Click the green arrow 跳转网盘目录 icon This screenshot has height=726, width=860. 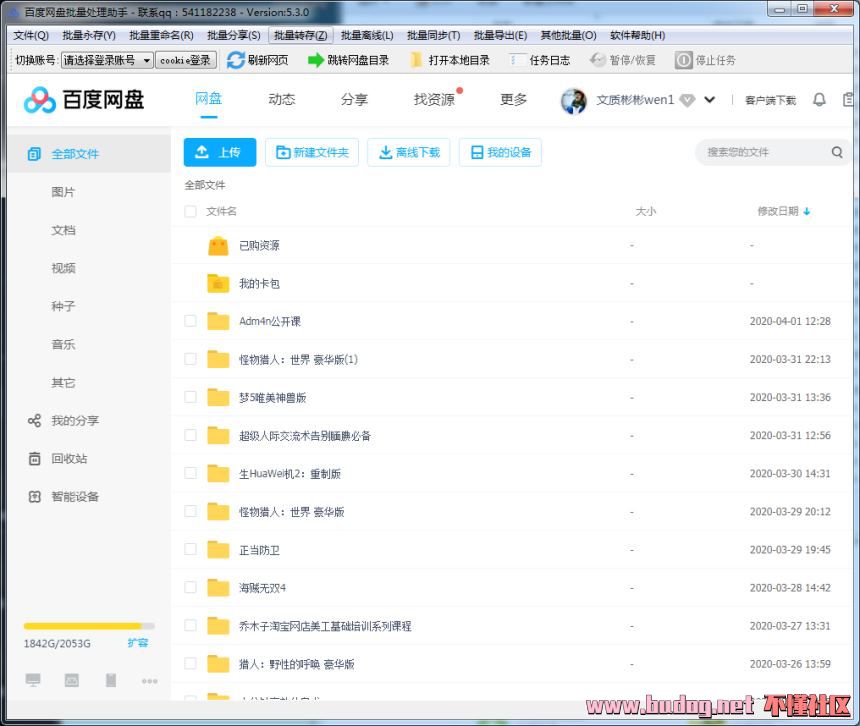315,60
